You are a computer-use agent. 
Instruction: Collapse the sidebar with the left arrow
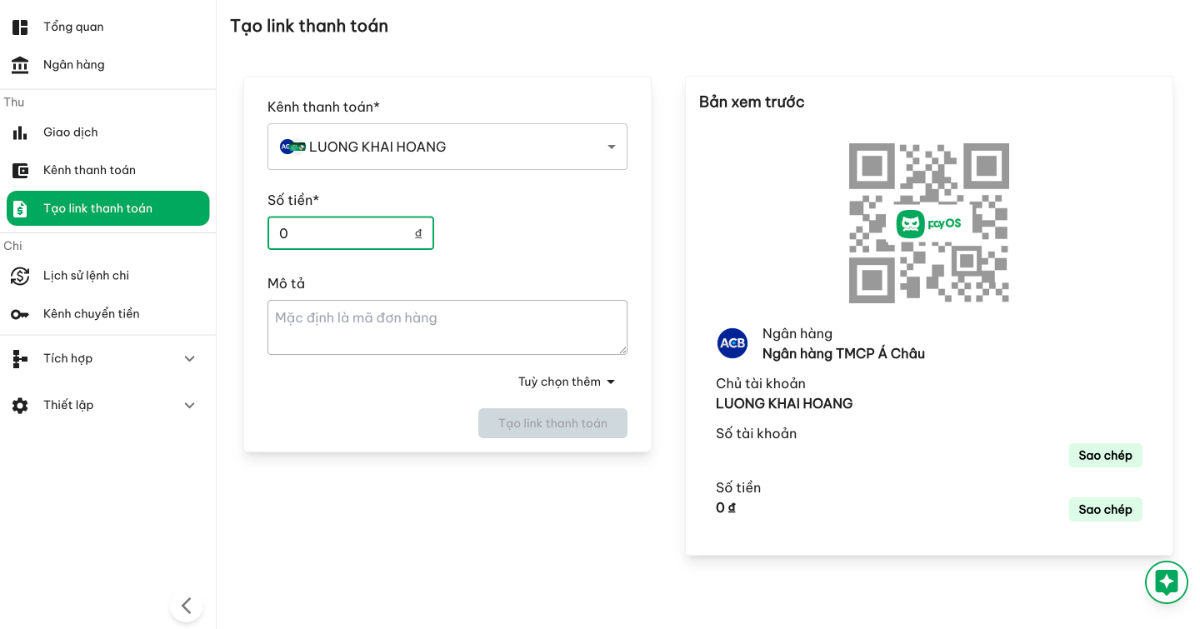click(186, 605)
